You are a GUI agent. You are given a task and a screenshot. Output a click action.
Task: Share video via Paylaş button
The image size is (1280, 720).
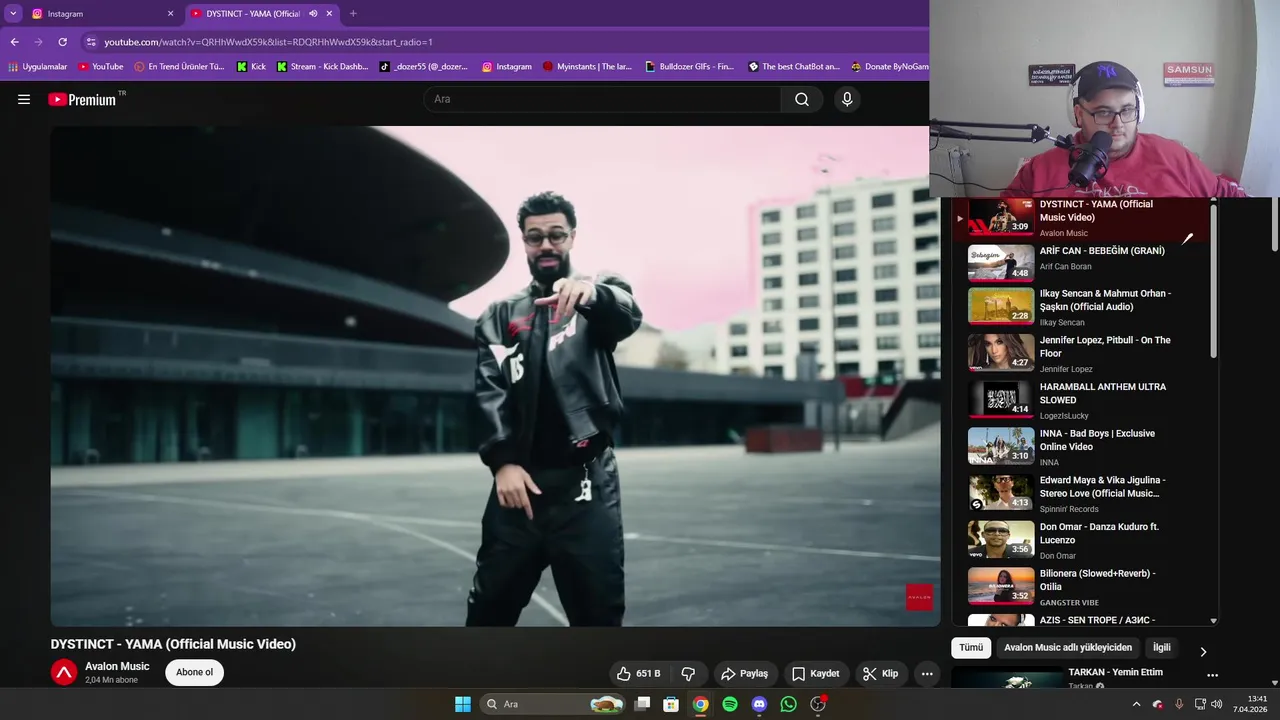(x=744, y=674)
